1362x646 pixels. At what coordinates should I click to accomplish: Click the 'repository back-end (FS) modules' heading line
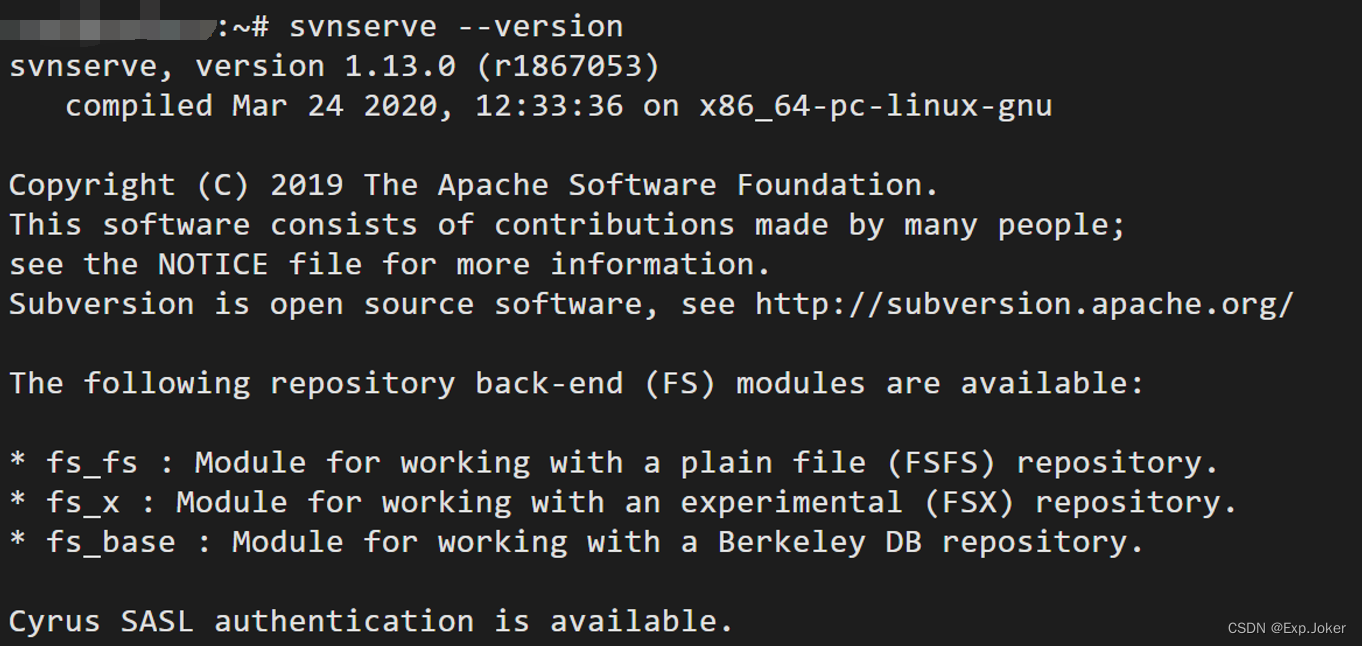(x=575, y=383)
